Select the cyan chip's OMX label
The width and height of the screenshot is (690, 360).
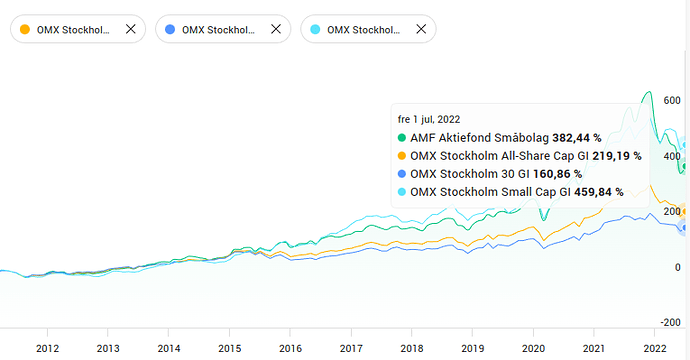363,30
